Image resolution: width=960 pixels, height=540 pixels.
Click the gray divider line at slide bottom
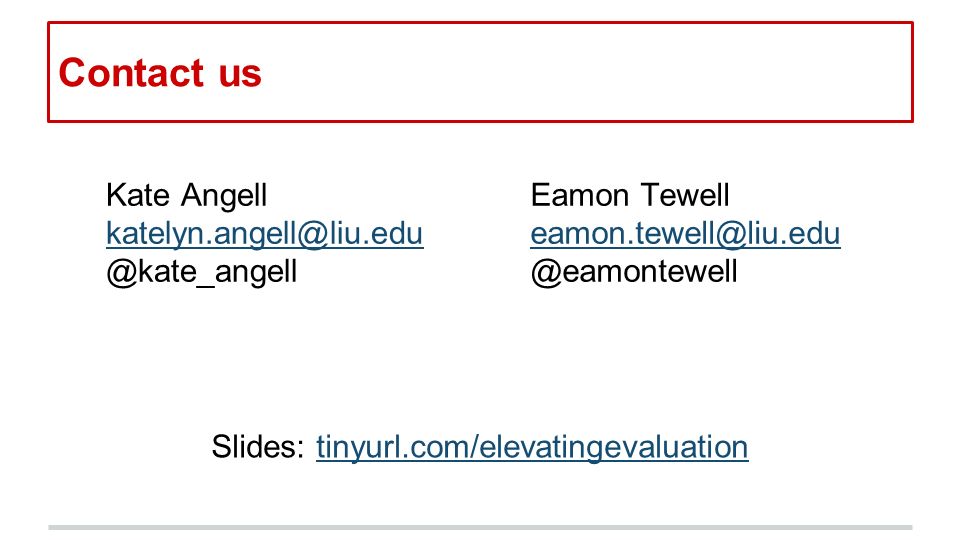coord(480,527)
